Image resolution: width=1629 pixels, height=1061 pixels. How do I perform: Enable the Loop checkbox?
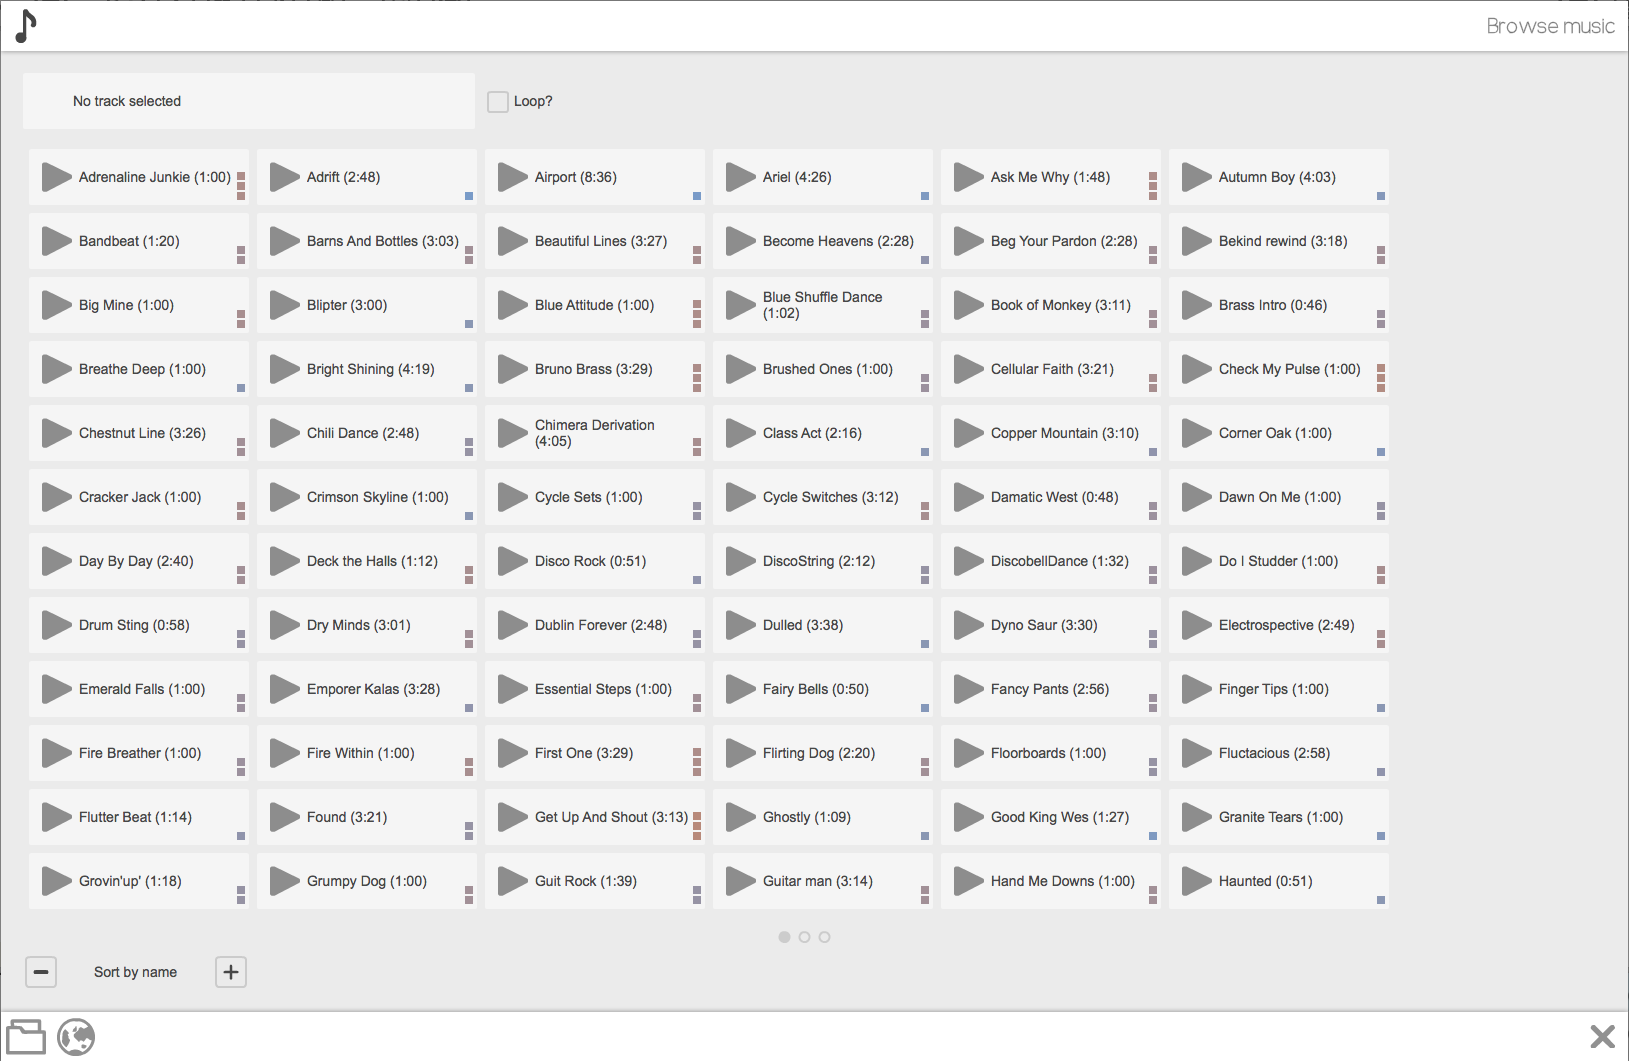[x=498, y=102]
